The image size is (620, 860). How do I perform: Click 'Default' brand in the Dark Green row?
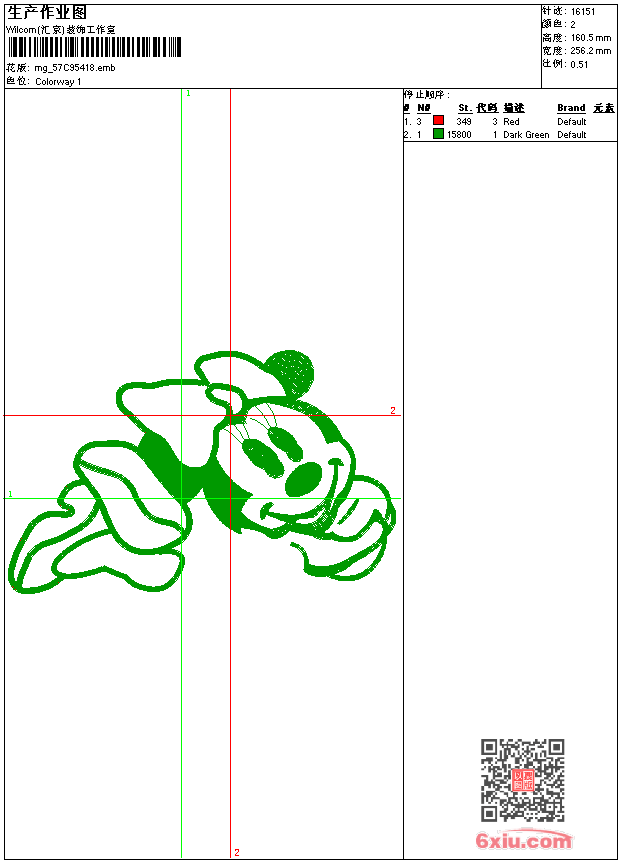pos(572,135)
